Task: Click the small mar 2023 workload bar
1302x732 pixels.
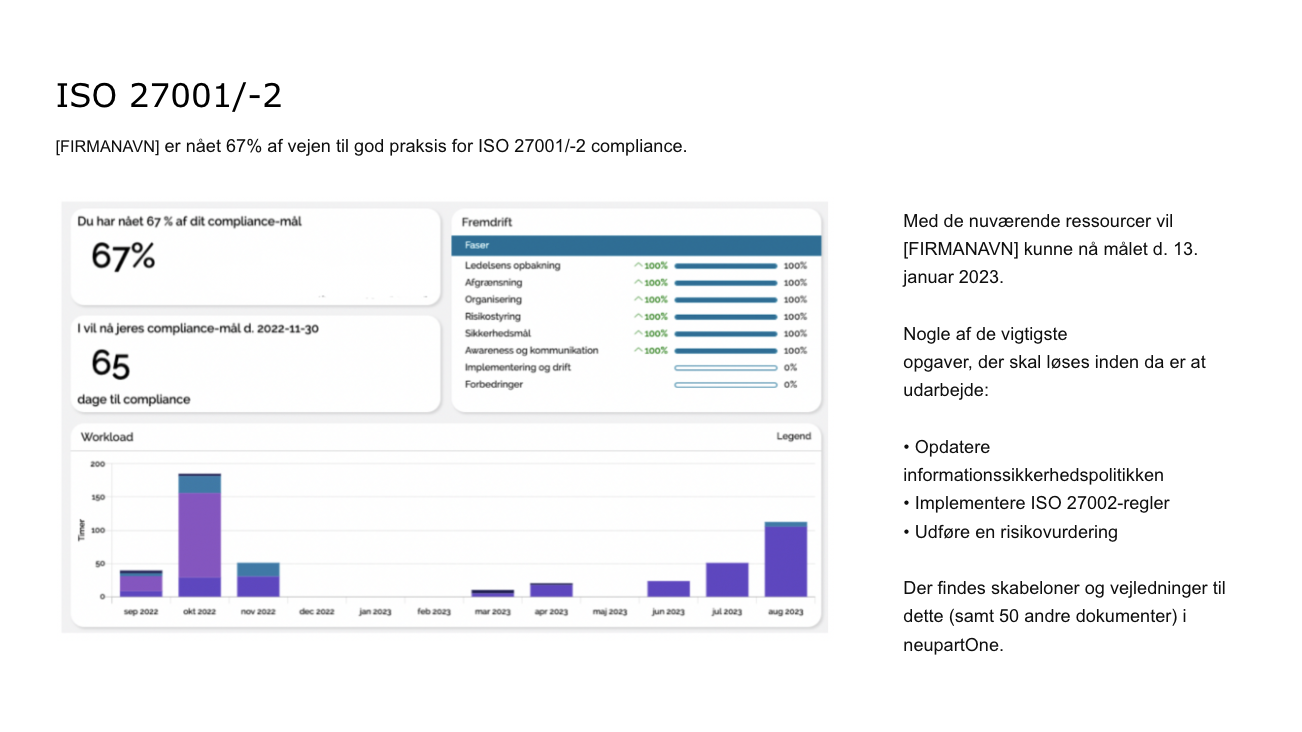Action: (493, 593)
